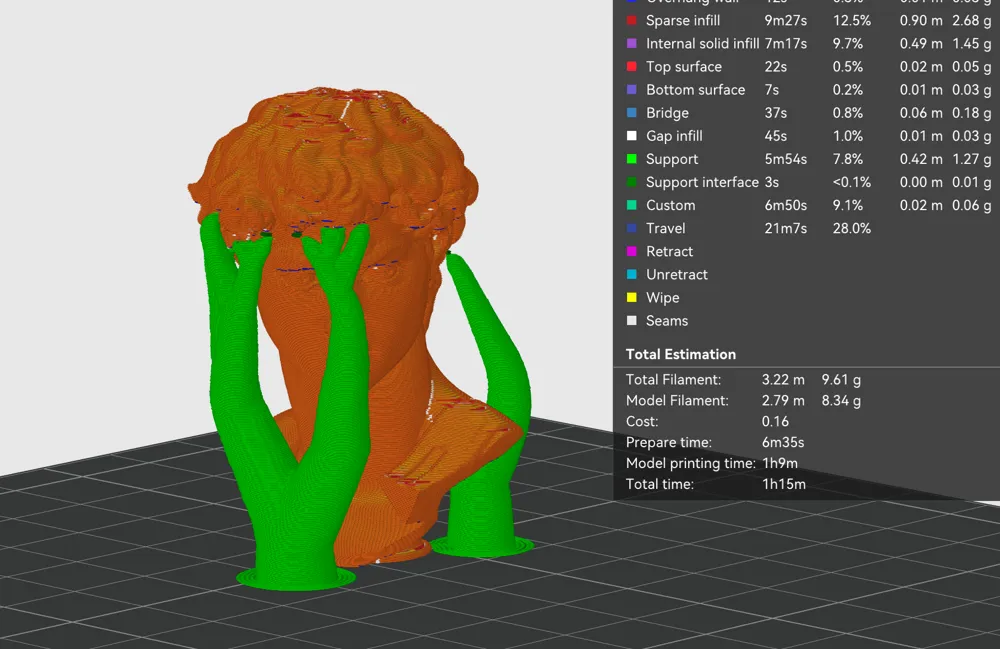Toggle Bridge line type visibility
This screenshot has height=649, width=1000.
pyautogui.click(x=667, y=113)
